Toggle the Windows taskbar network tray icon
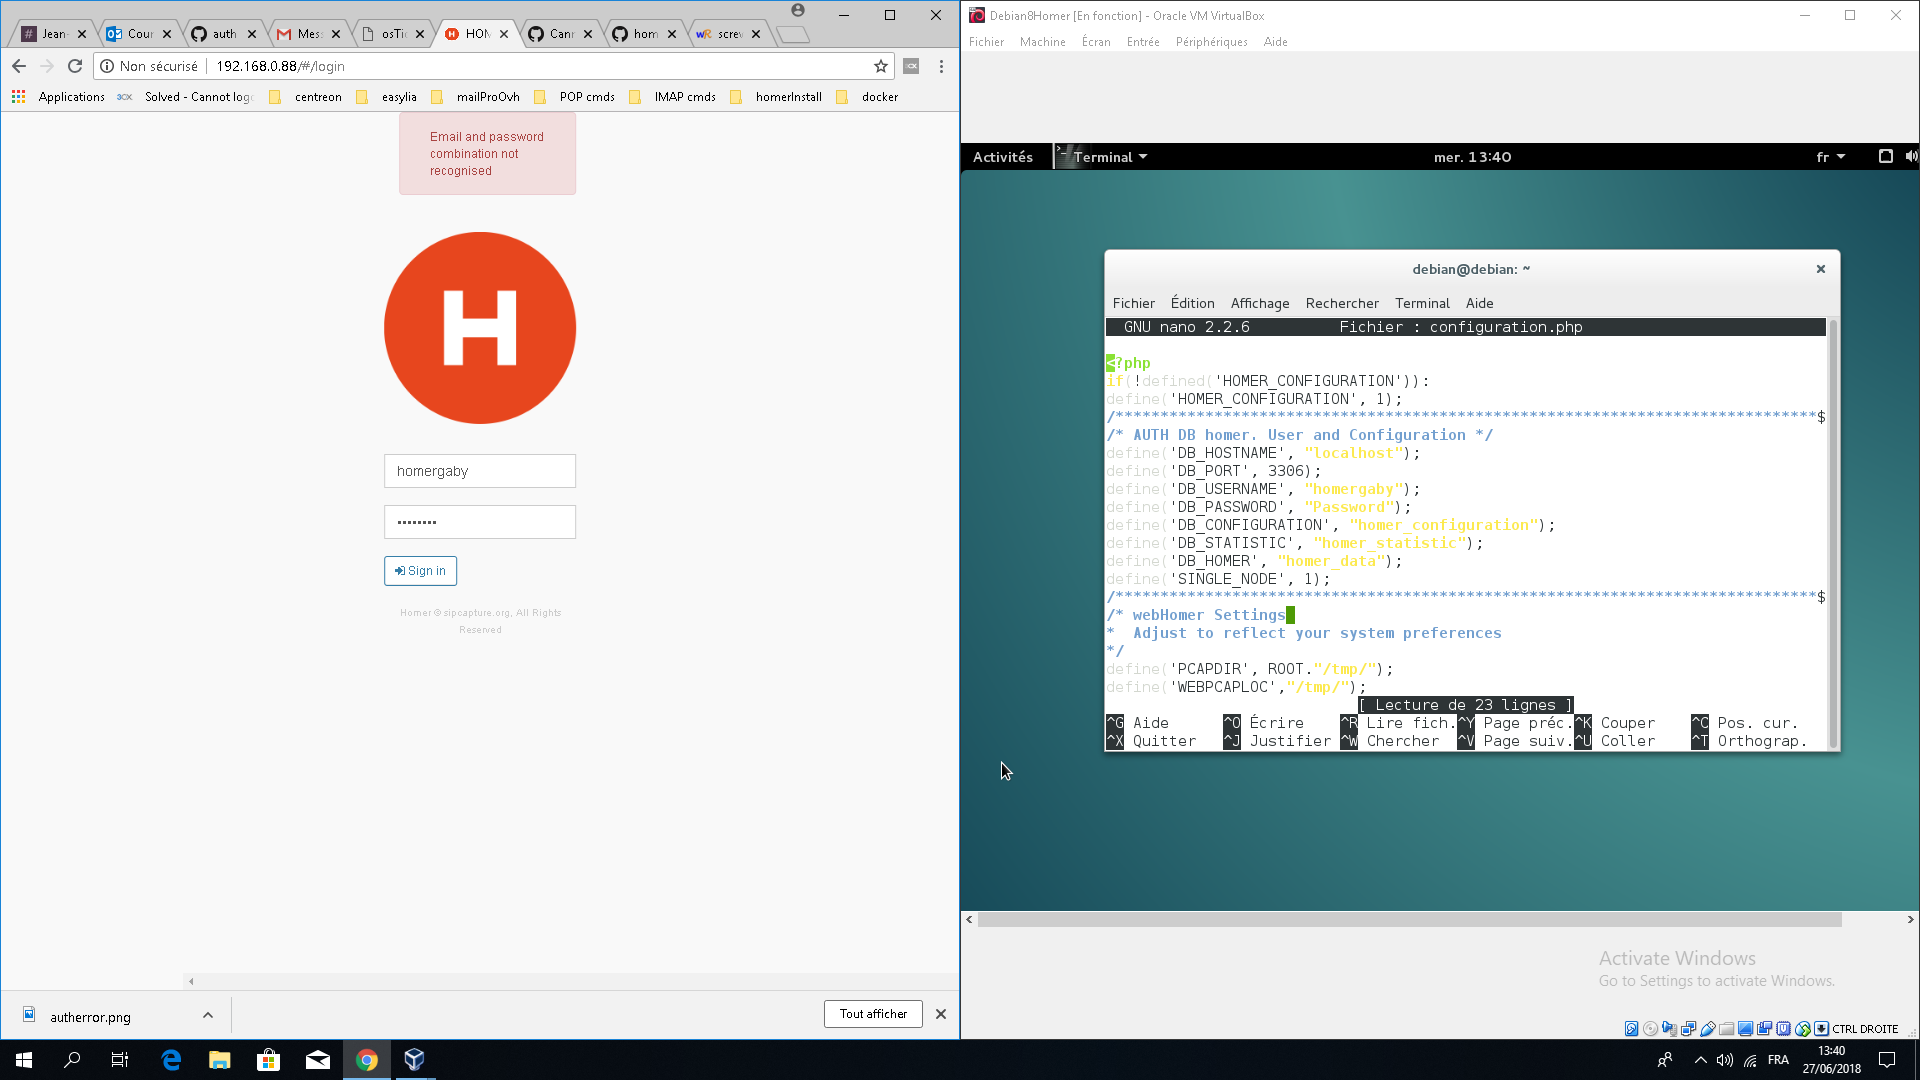1920x1080 pixels. point(1751,1061)
